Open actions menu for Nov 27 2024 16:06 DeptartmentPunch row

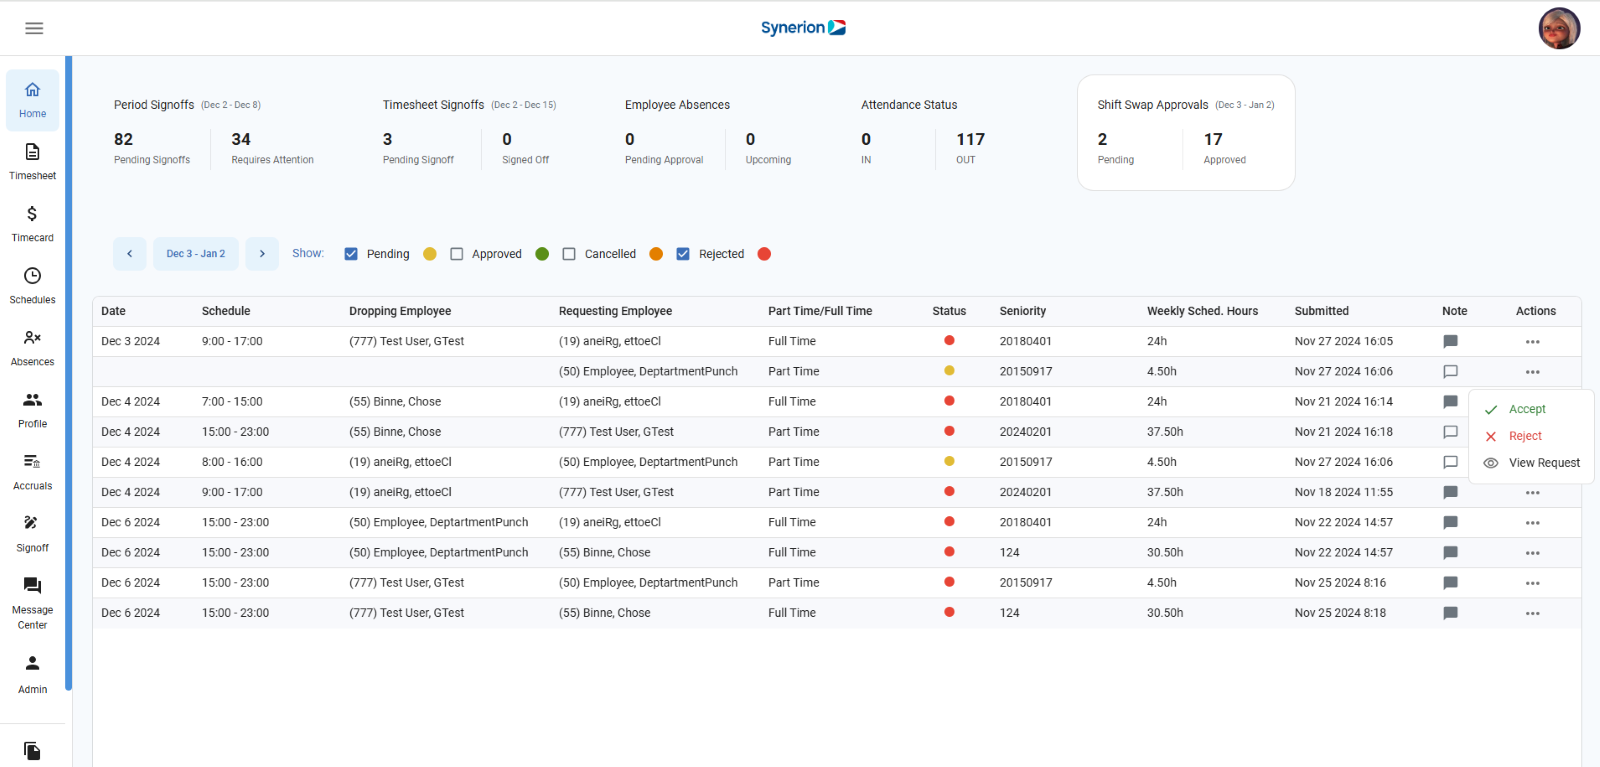[1533, 372]
